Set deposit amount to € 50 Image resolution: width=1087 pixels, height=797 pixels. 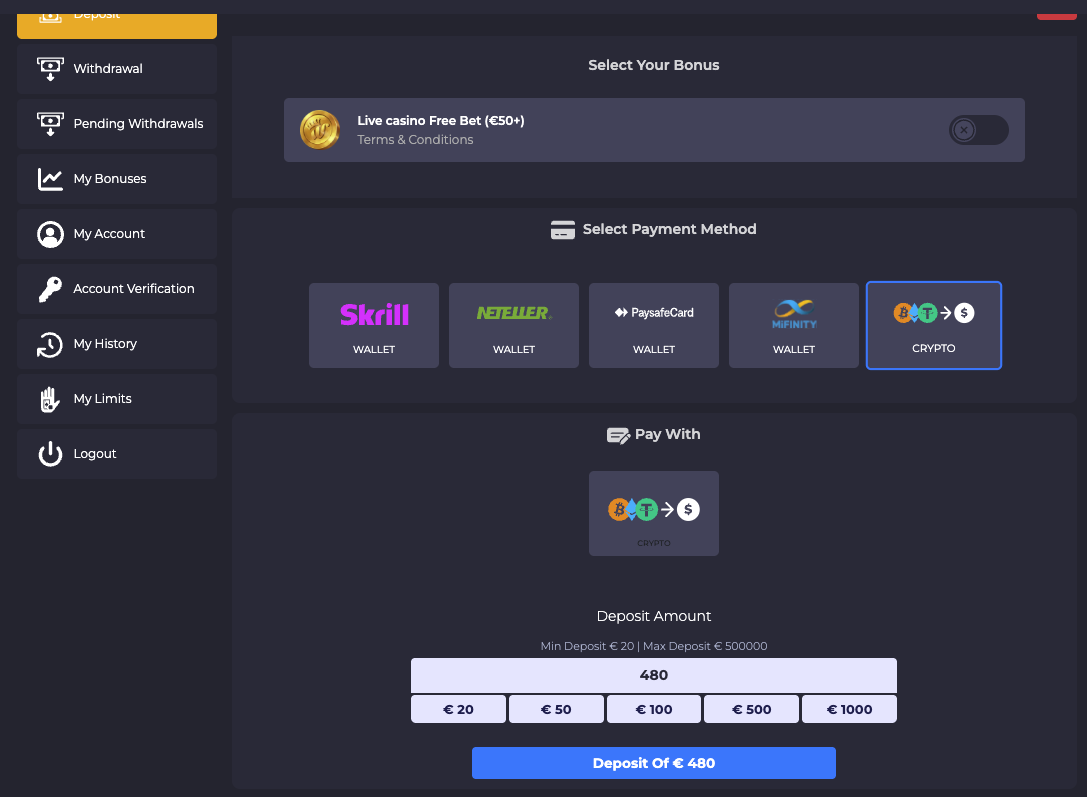click(x=556, y=709)
